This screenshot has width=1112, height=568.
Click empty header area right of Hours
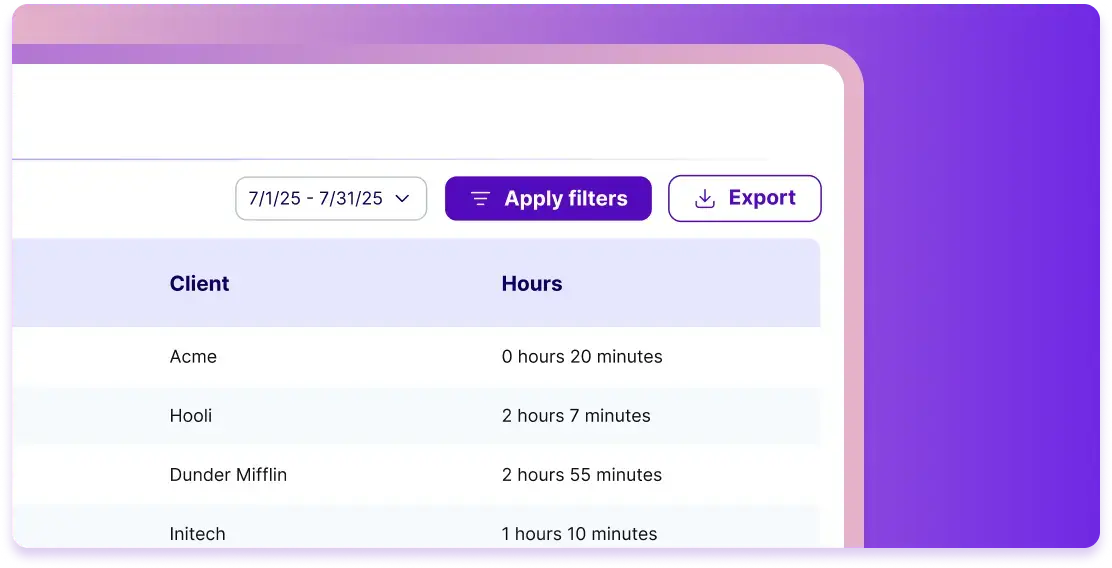700,284
